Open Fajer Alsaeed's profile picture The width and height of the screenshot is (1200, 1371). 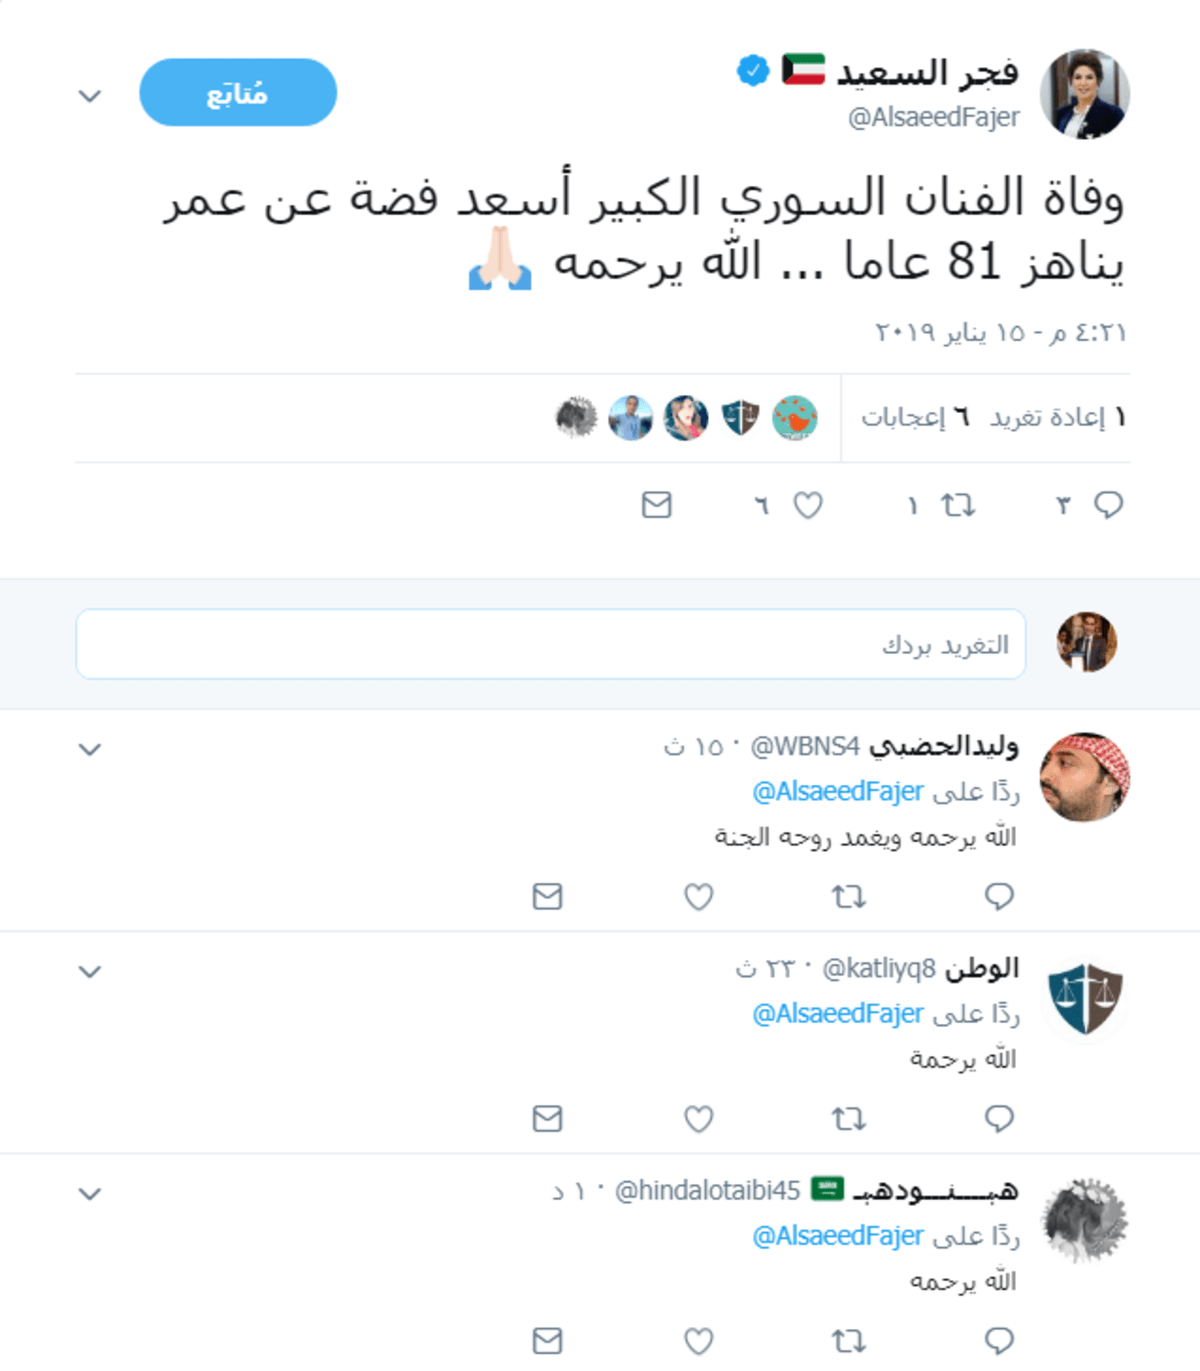point(1085,94)
